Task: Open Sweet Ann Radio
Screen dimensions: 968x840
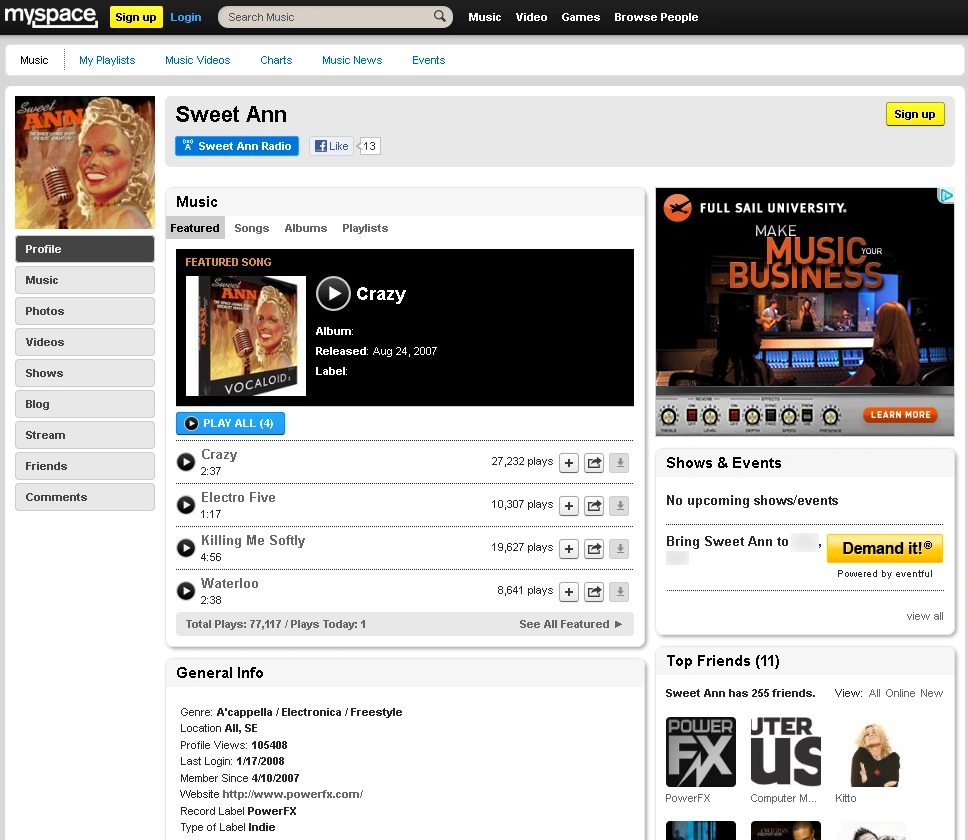Action: (237, 146)
